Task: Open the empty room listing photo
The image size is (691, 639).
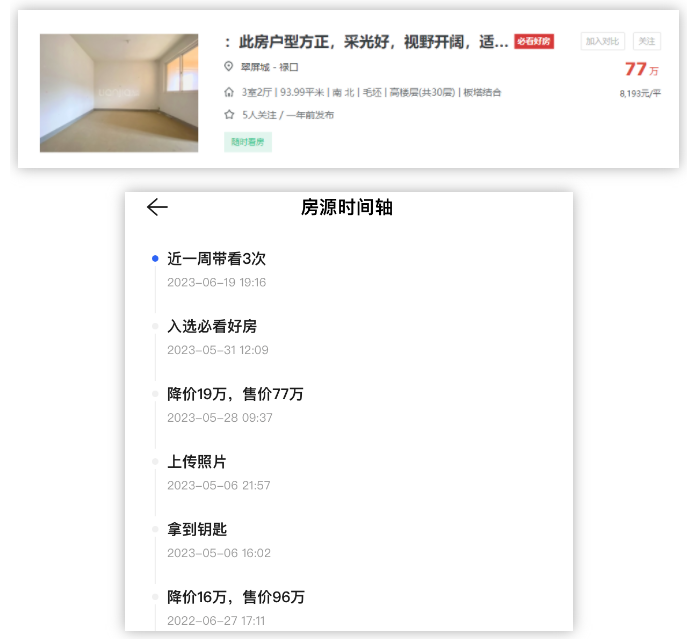Action: click(119, 93)
